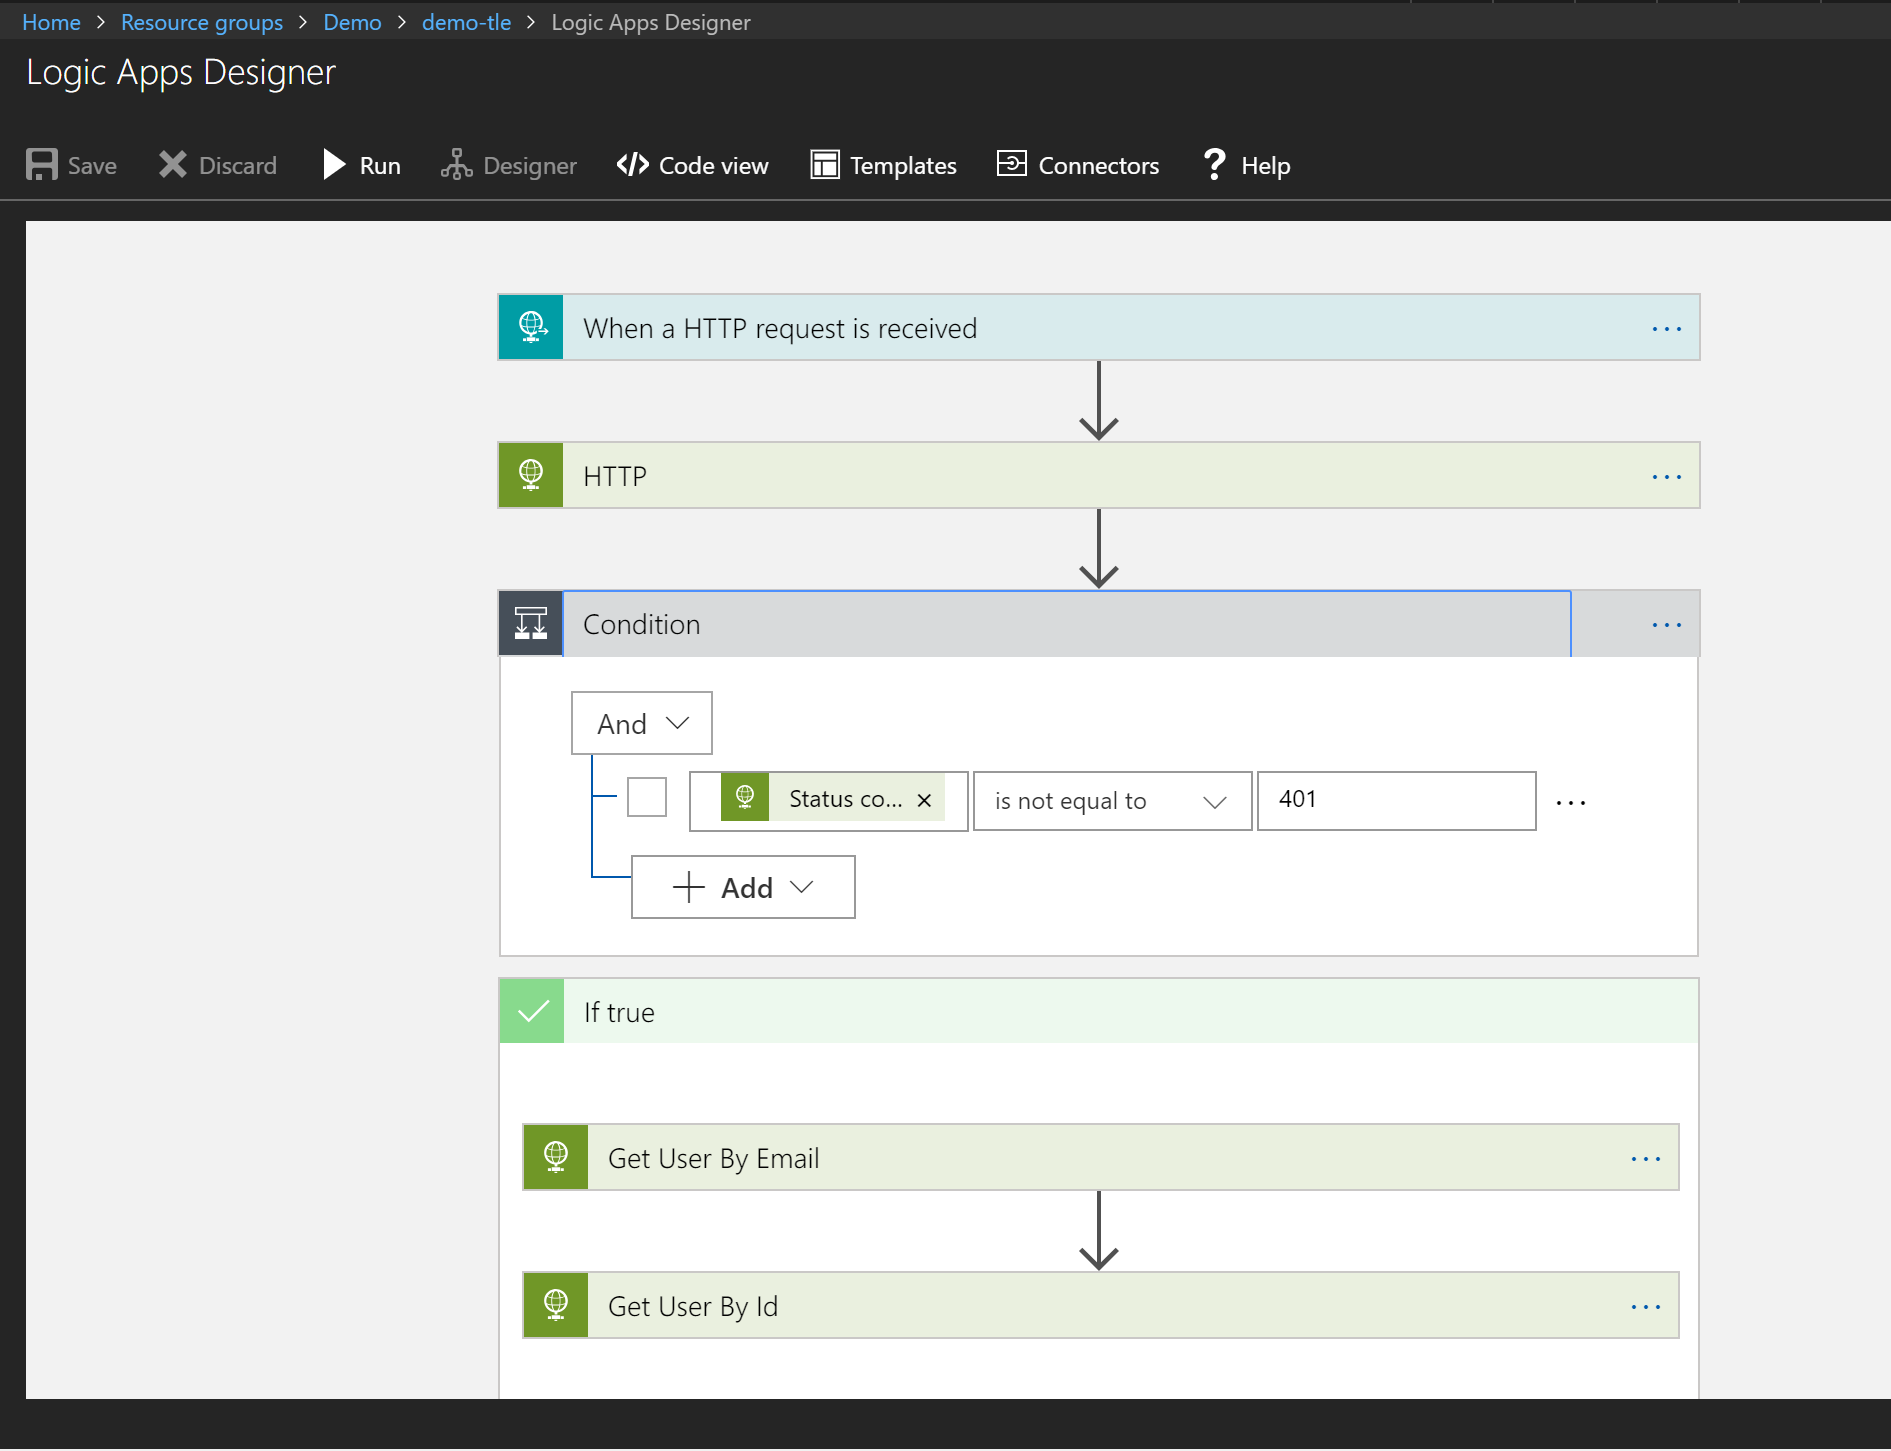Click the Help question mark icon
The width and height of the screenshot is (1891, 1451).
[1214, 165]
